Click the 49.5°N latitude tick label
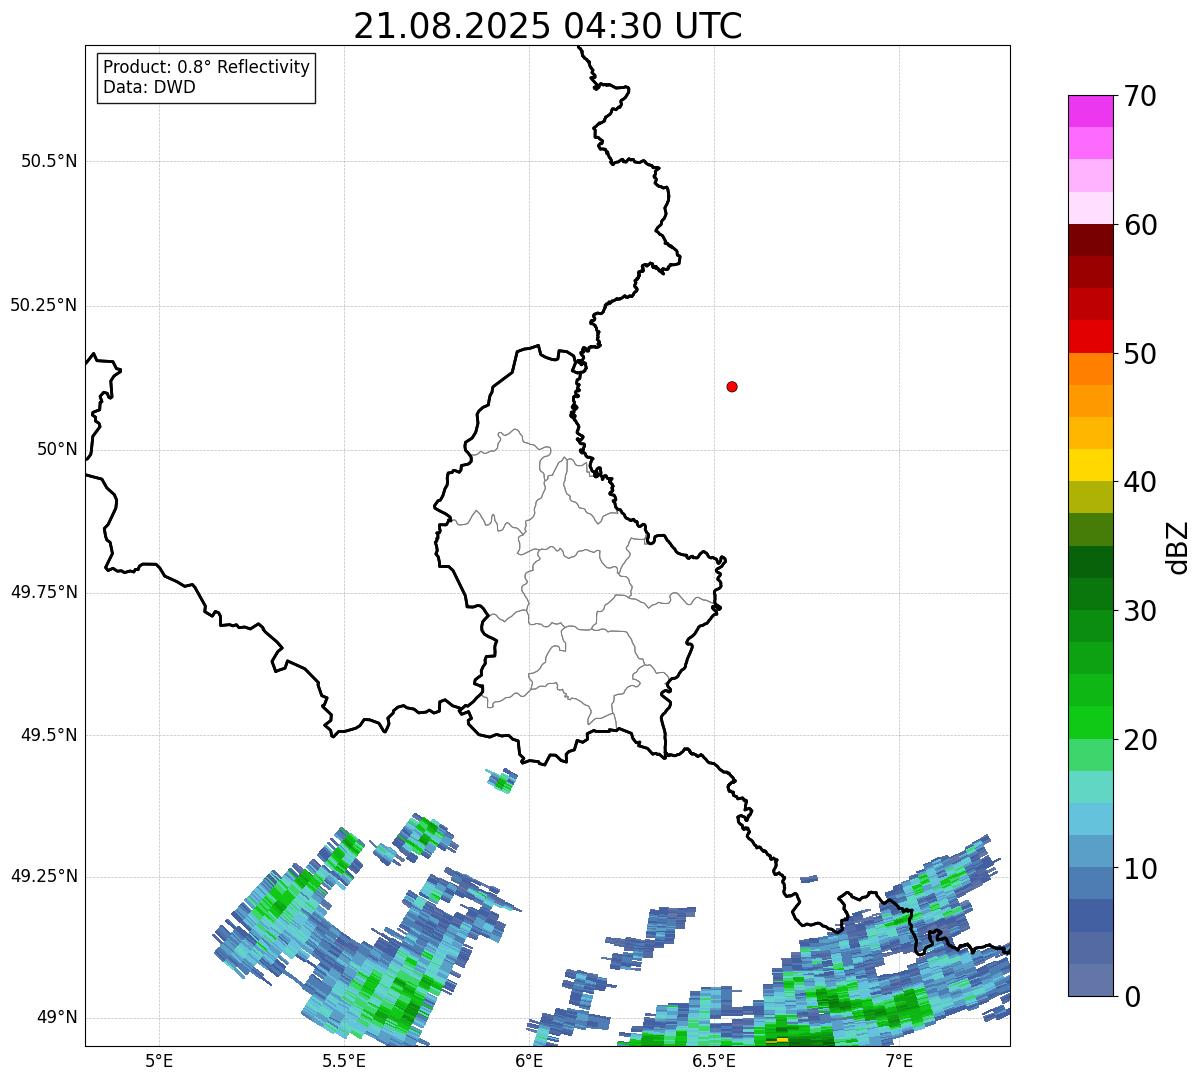Image resolution: width=1202 pixels, height=1081 pixels. (49, 735)
